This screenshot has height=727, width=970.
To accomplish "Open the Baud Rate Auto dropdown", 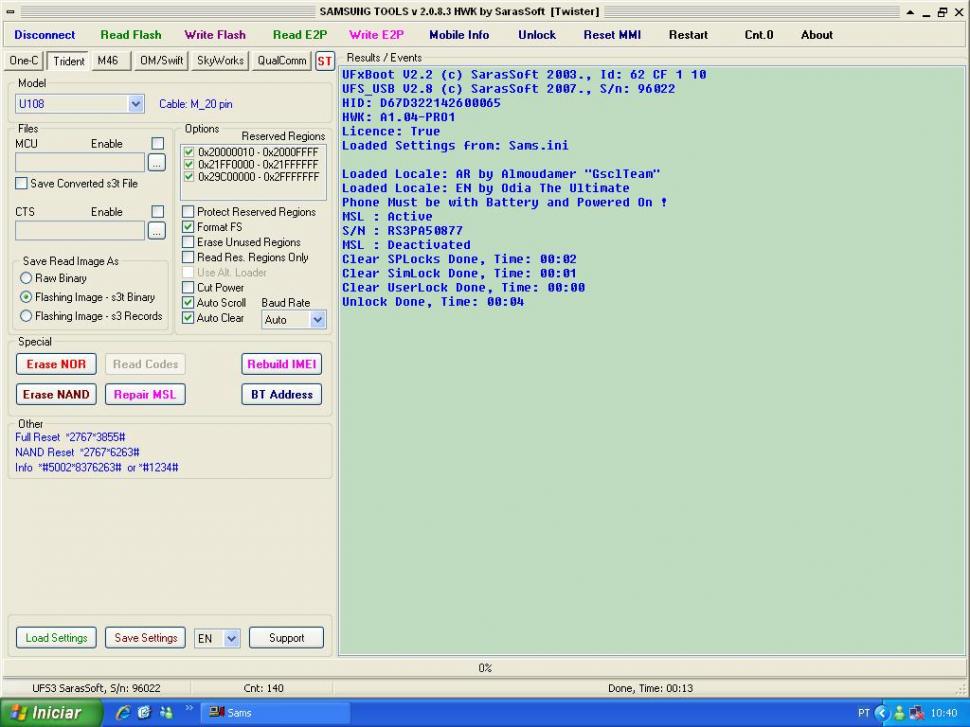I will pyautogui.click(x=317, y=320).
